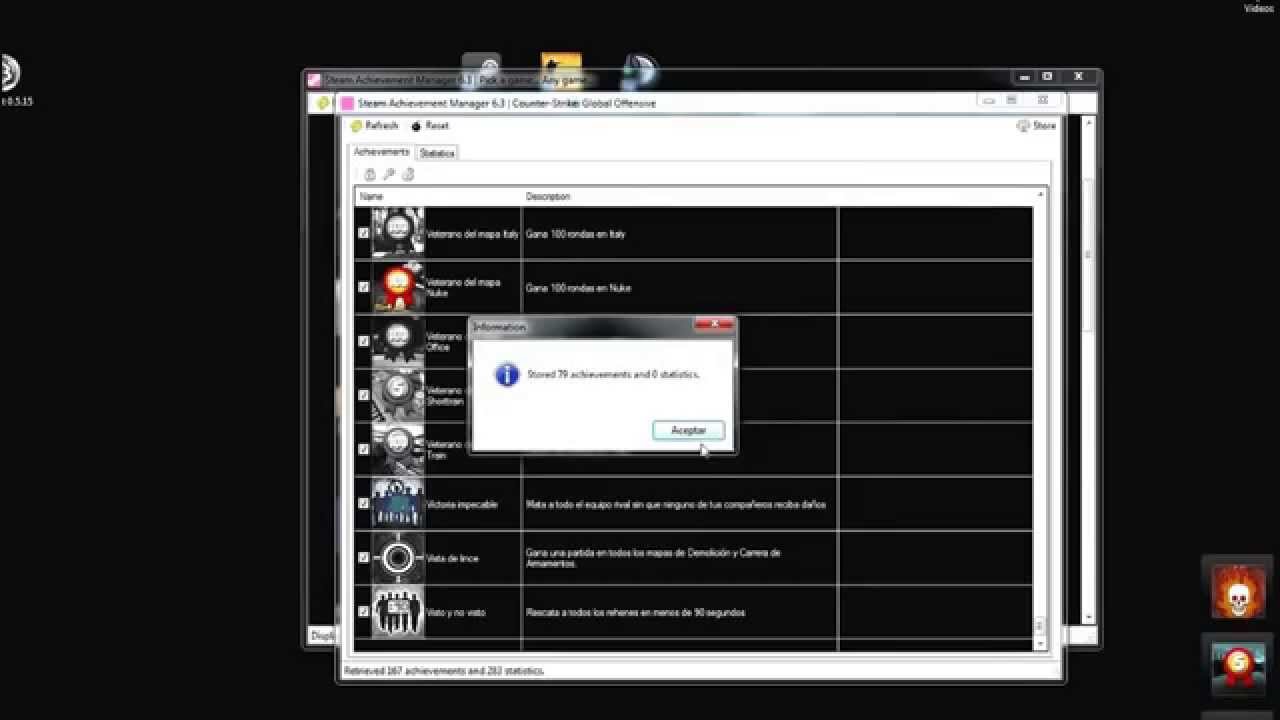Image resolution: width=1280 pixels, height=720 pixels.
Task: Click the Shoottrain veteran achievement icon
Action: (398, 395)
